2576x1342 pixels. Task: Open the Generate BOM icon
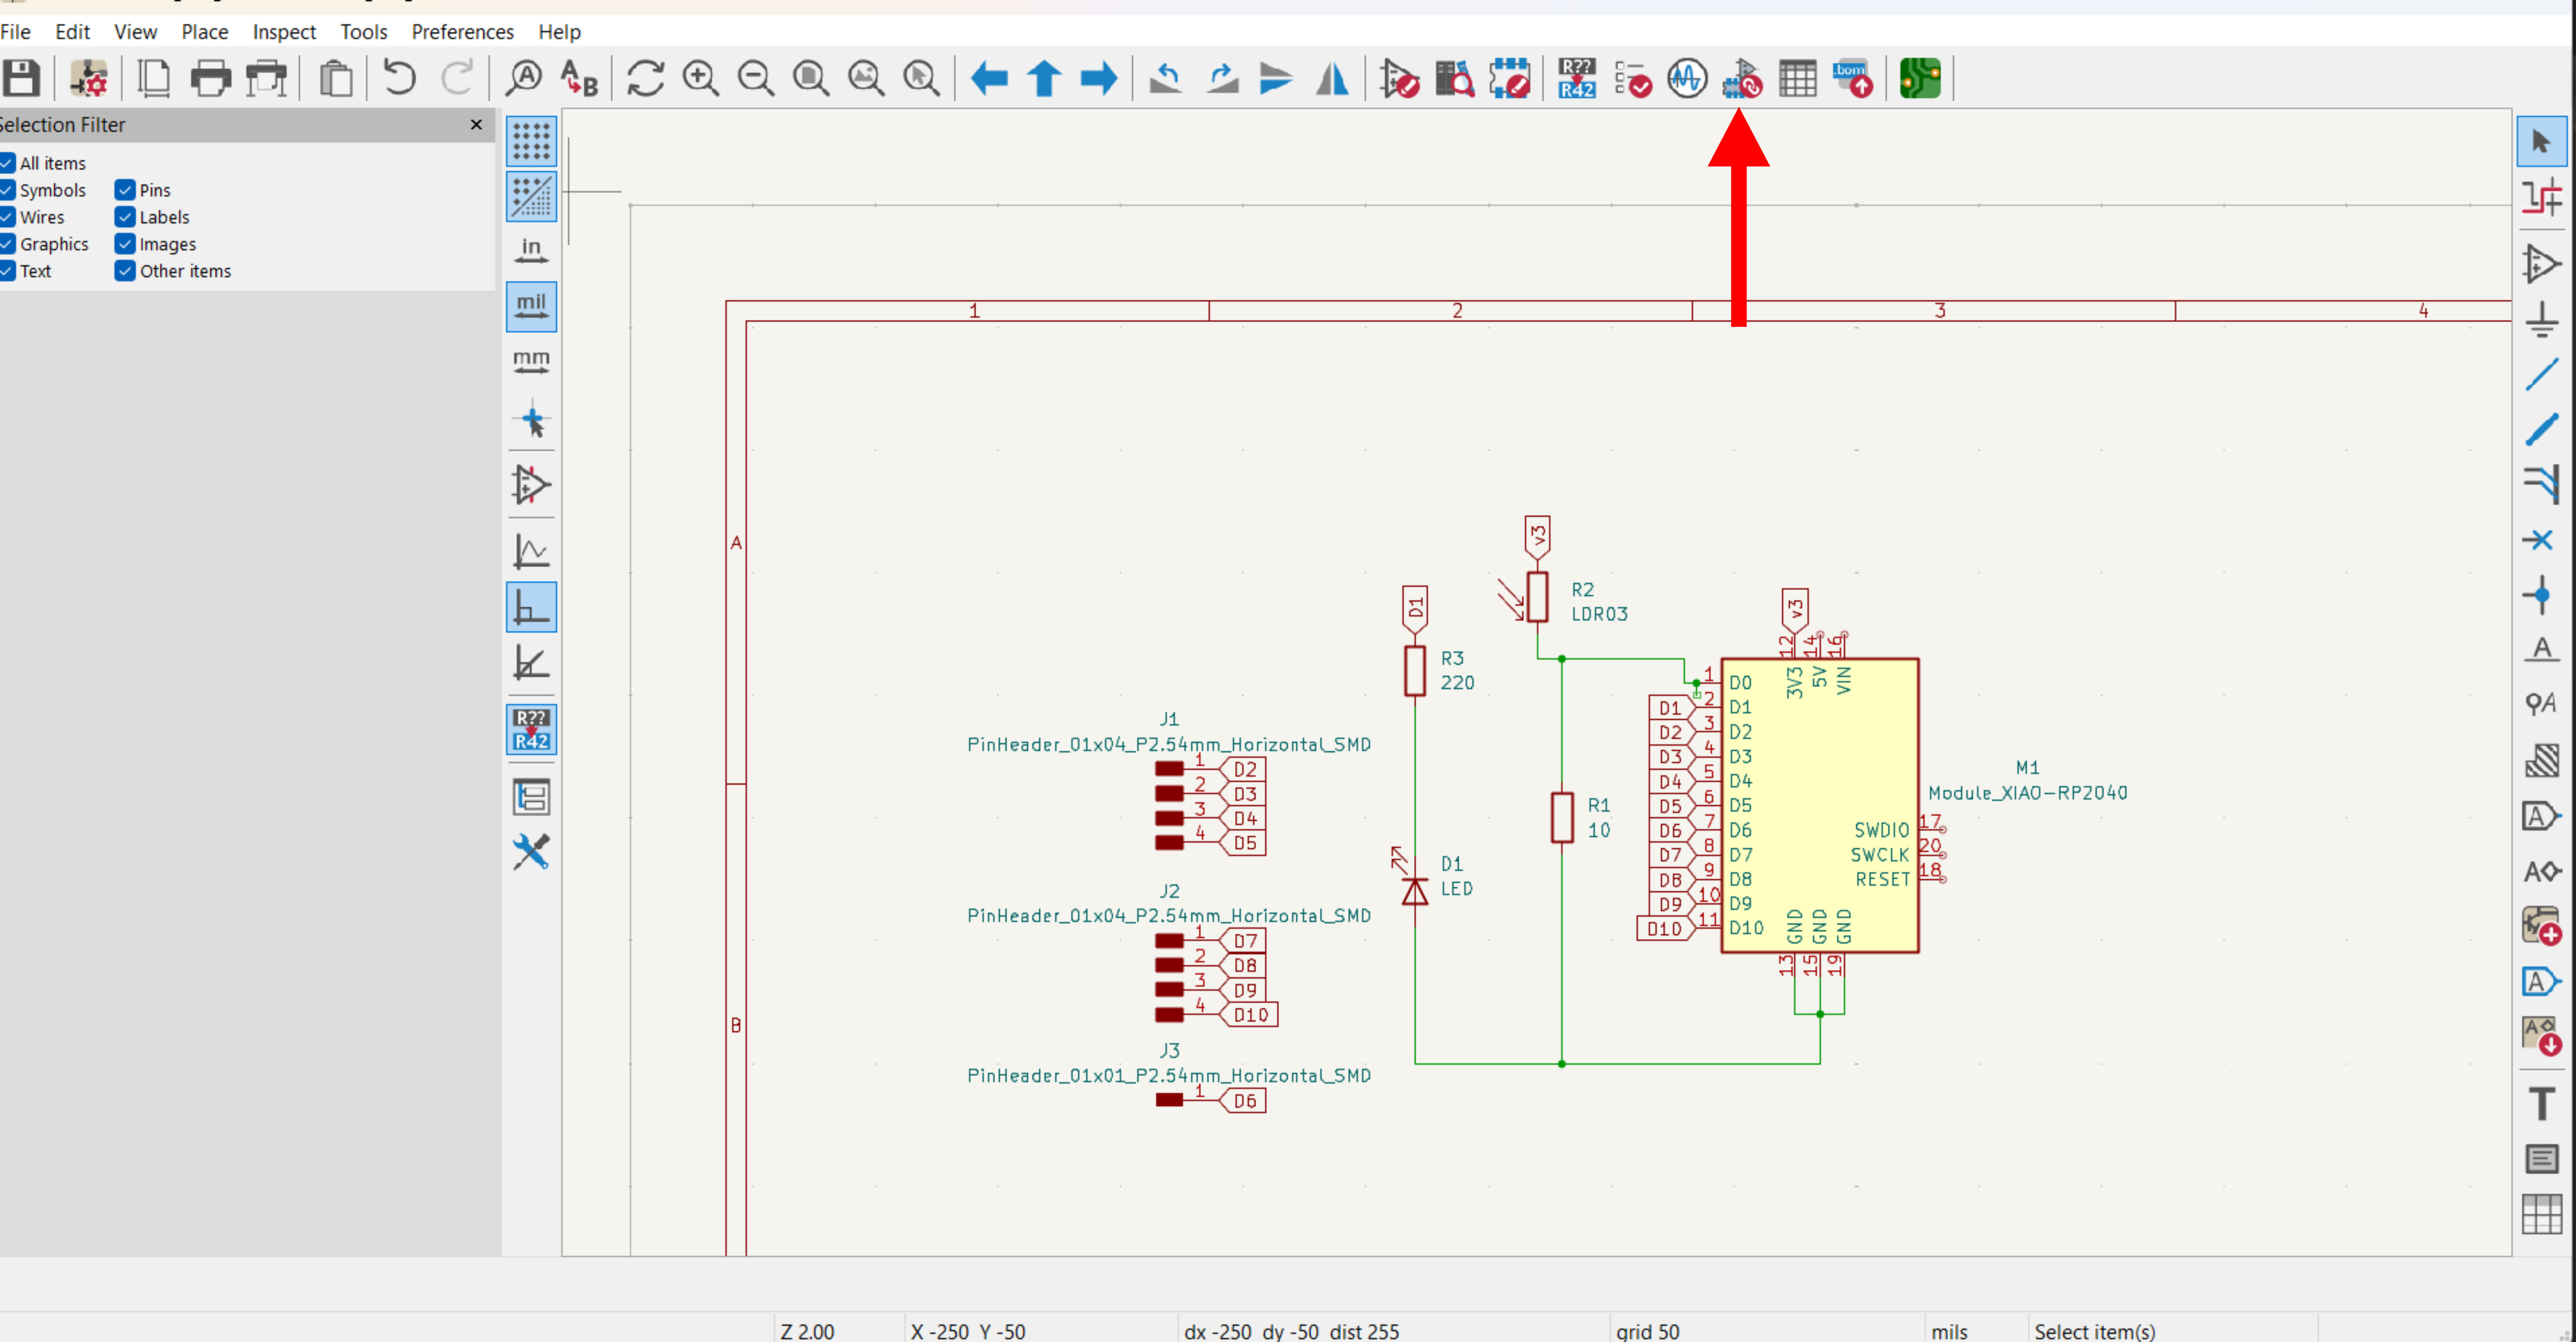point(1852,78)
